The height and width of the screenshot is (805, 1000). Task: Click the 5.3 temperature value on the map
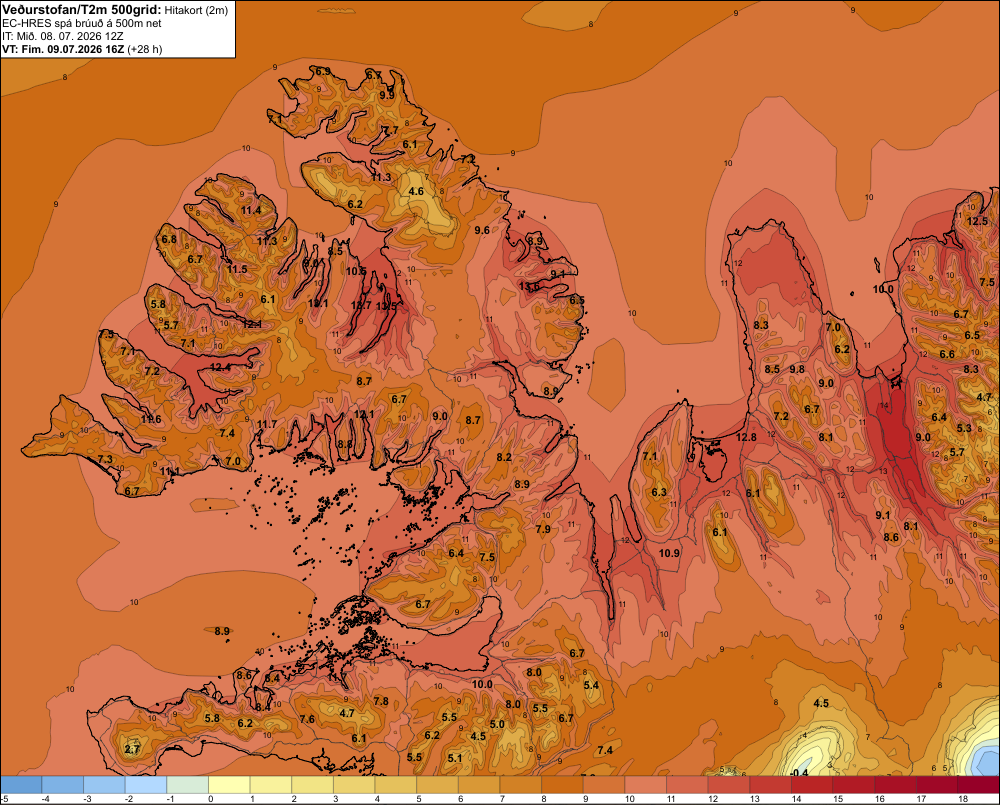[964, 428]
